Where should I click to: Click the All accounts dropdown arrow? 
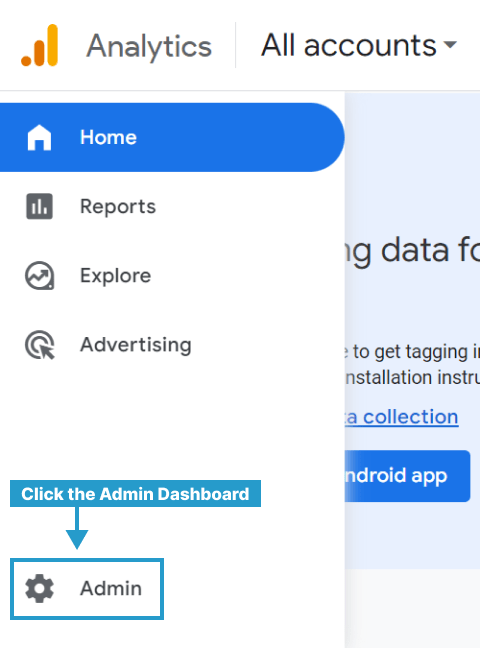tap(450, 44)
